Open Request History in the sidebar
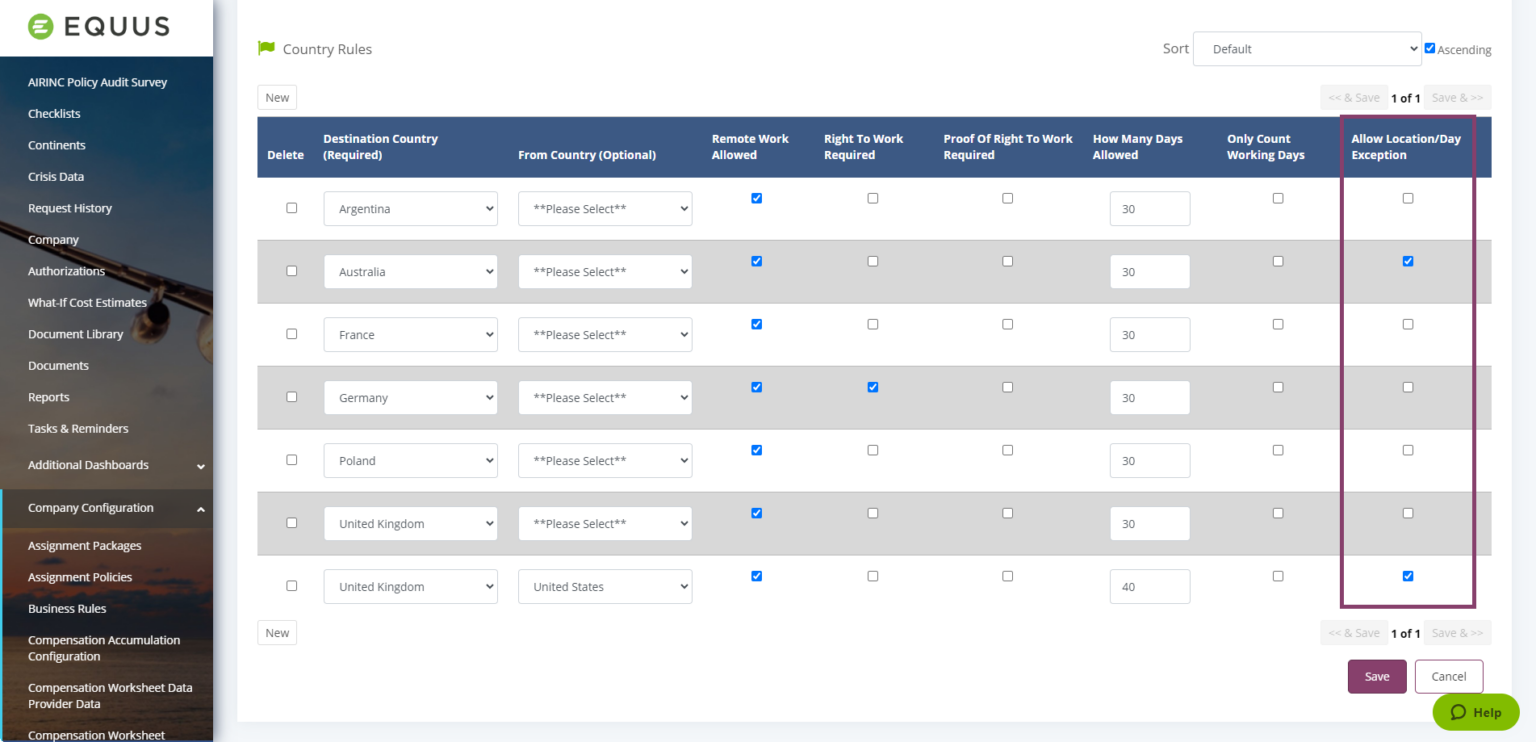Screen dimensions: 1536x742 70,208
